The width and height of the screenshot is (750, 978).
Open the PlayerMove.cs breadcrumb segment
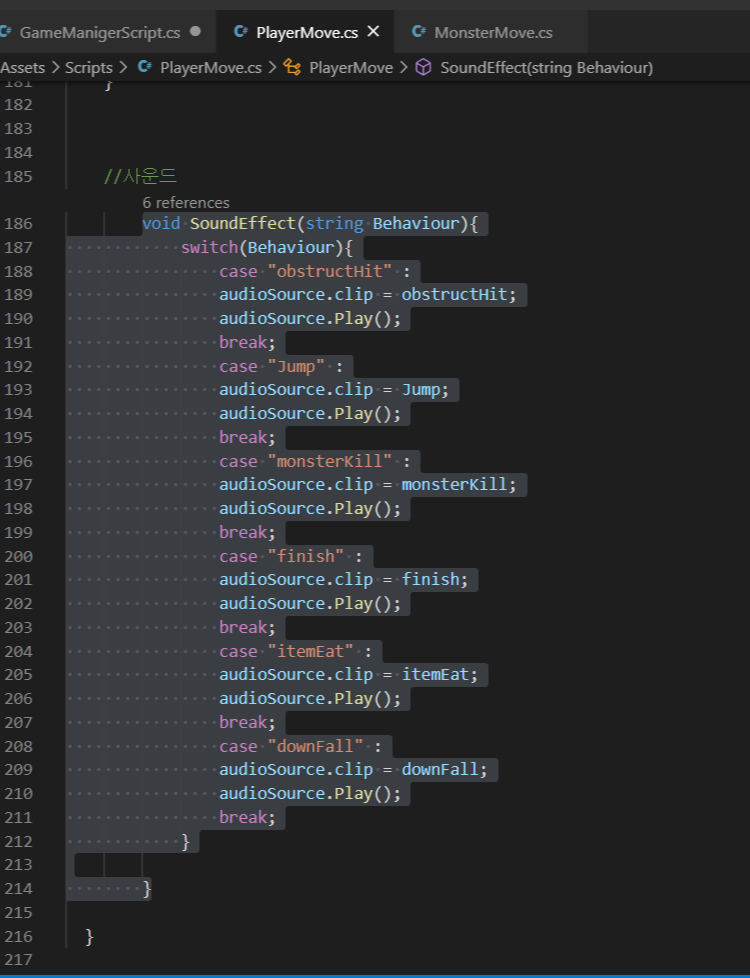[x=210, y=67]
